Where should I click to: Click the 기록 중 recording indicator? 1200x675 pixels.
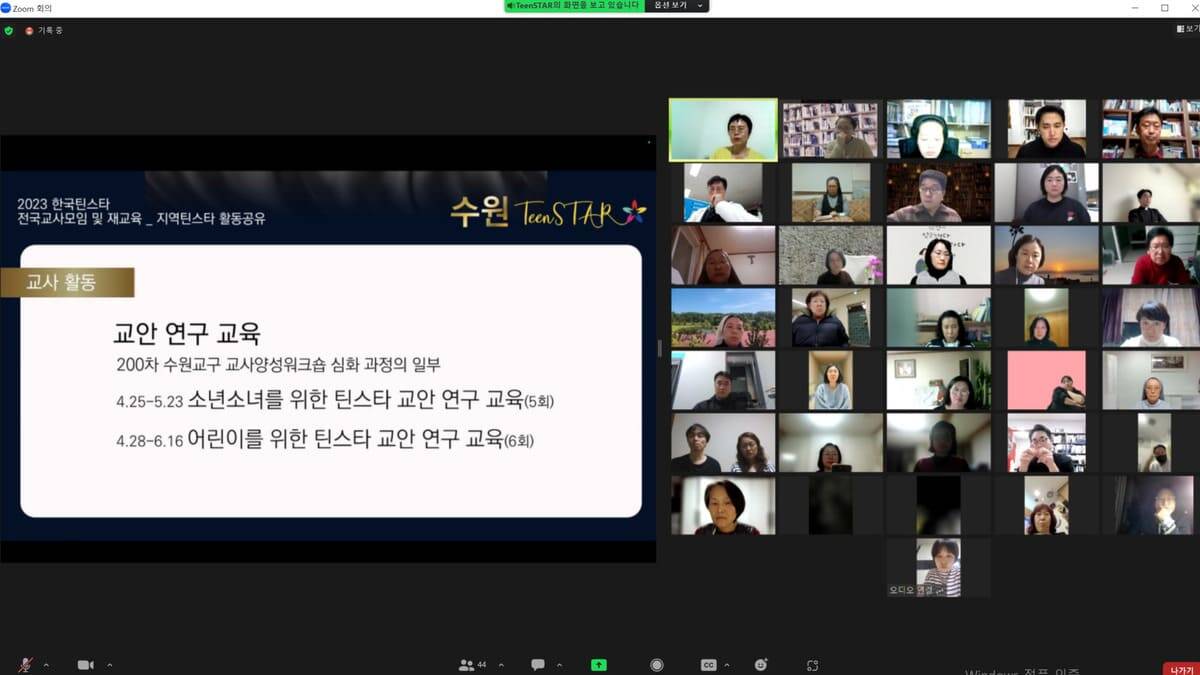[x=45, y=31]
